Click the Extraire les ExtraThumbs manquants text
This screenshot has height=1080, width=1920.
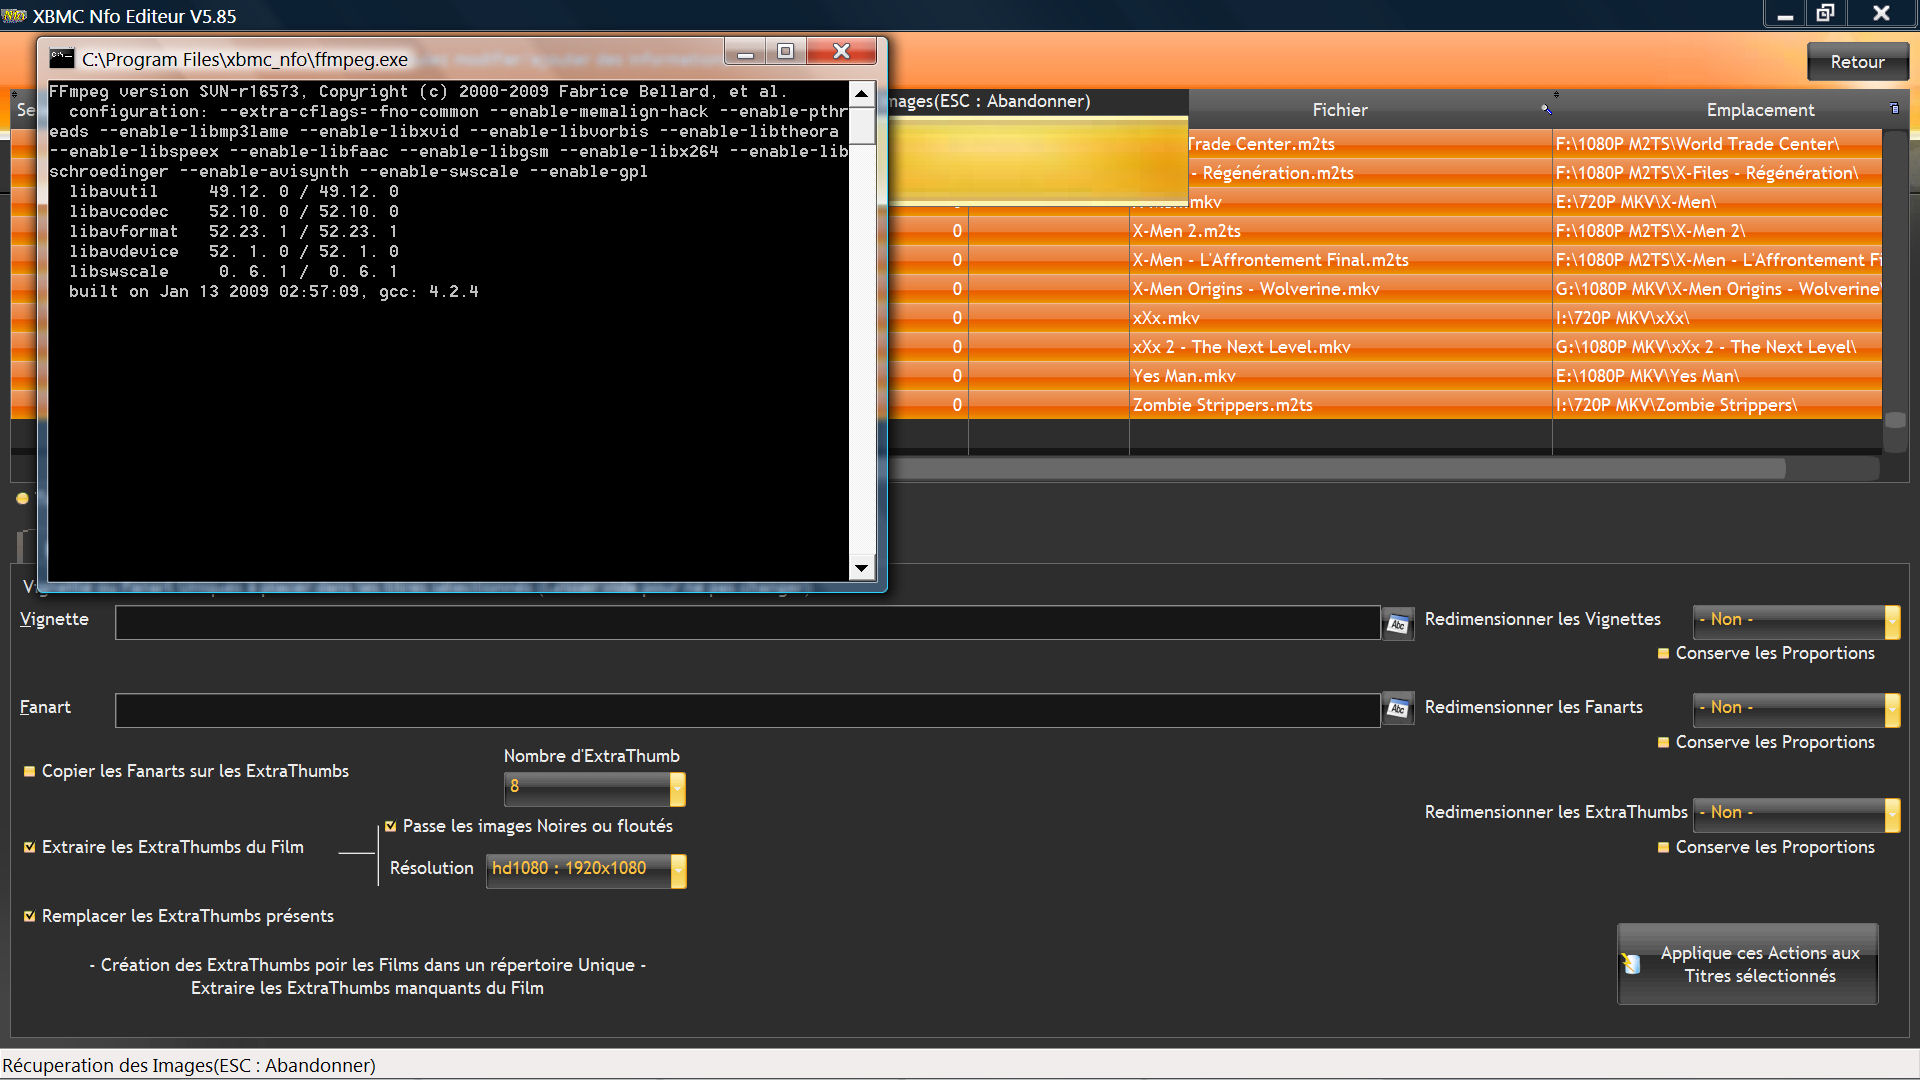[367, 988]
